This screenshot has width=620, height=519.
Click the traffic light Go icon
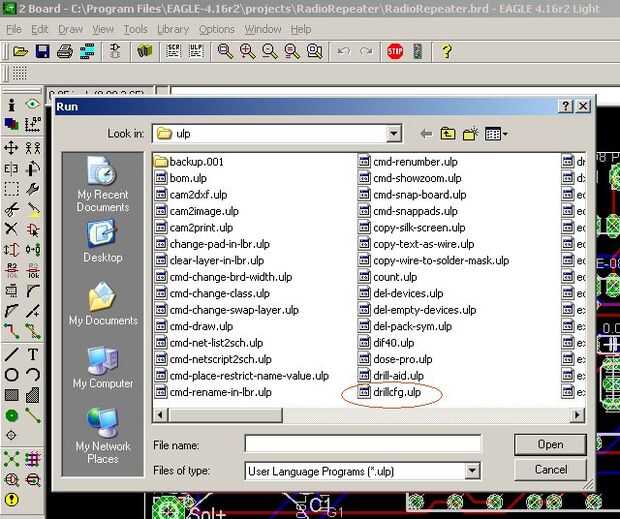point(418,51)
